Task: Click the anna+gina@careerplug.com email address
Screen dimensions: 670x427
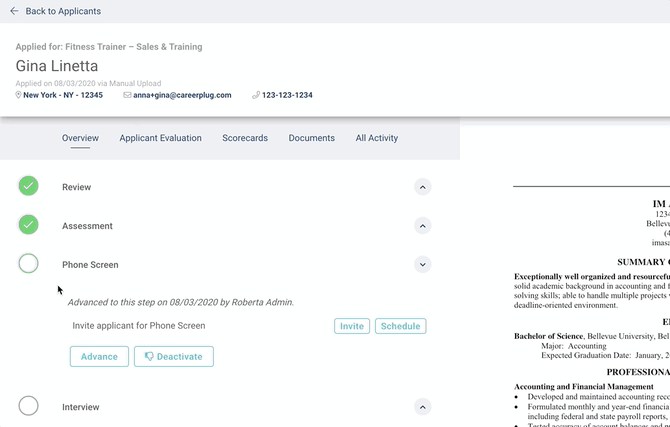Action: point(183,95)
